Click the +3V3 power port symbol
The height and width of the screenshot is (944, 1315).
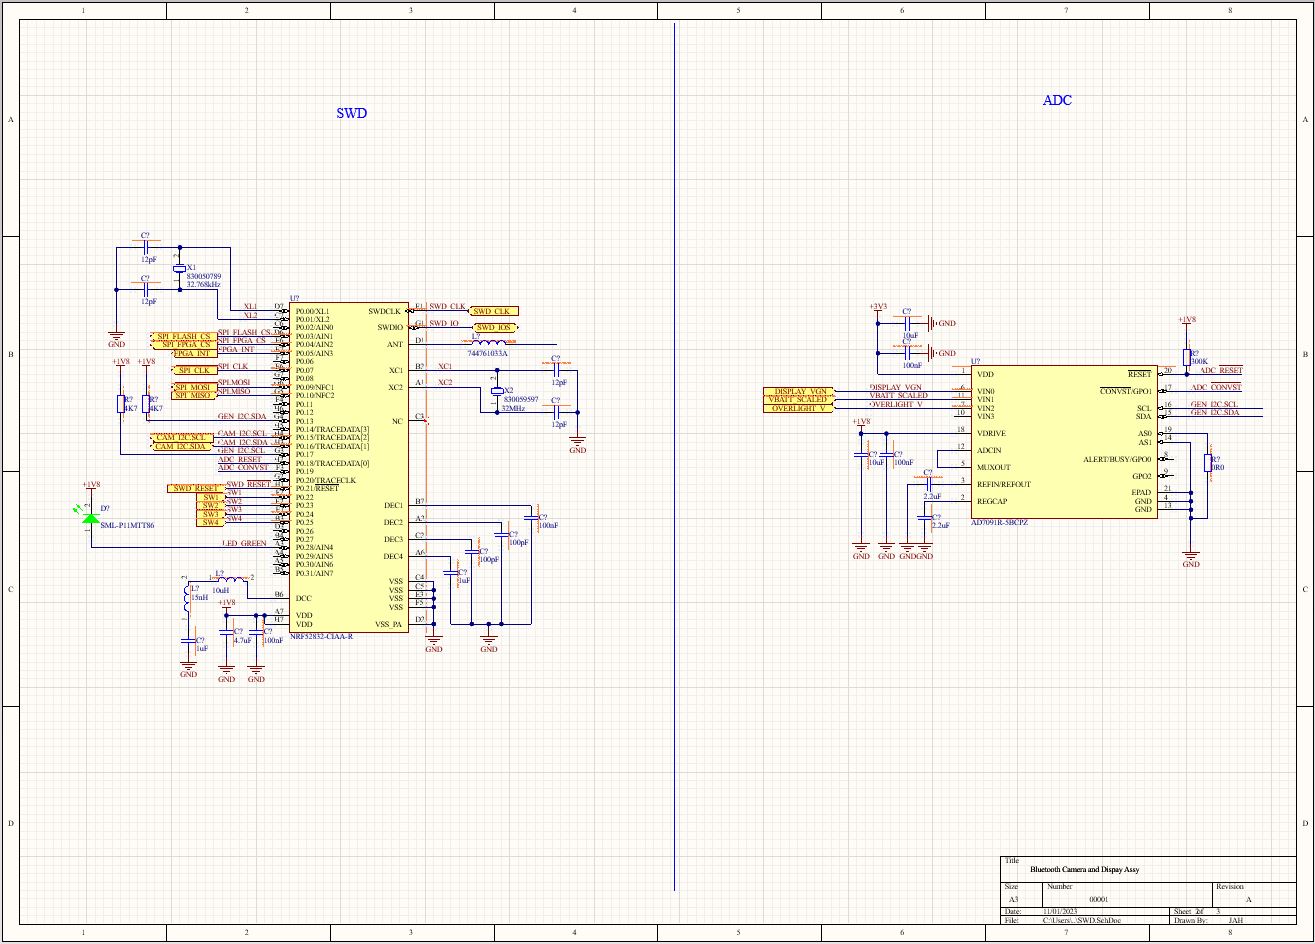point(877,308)
